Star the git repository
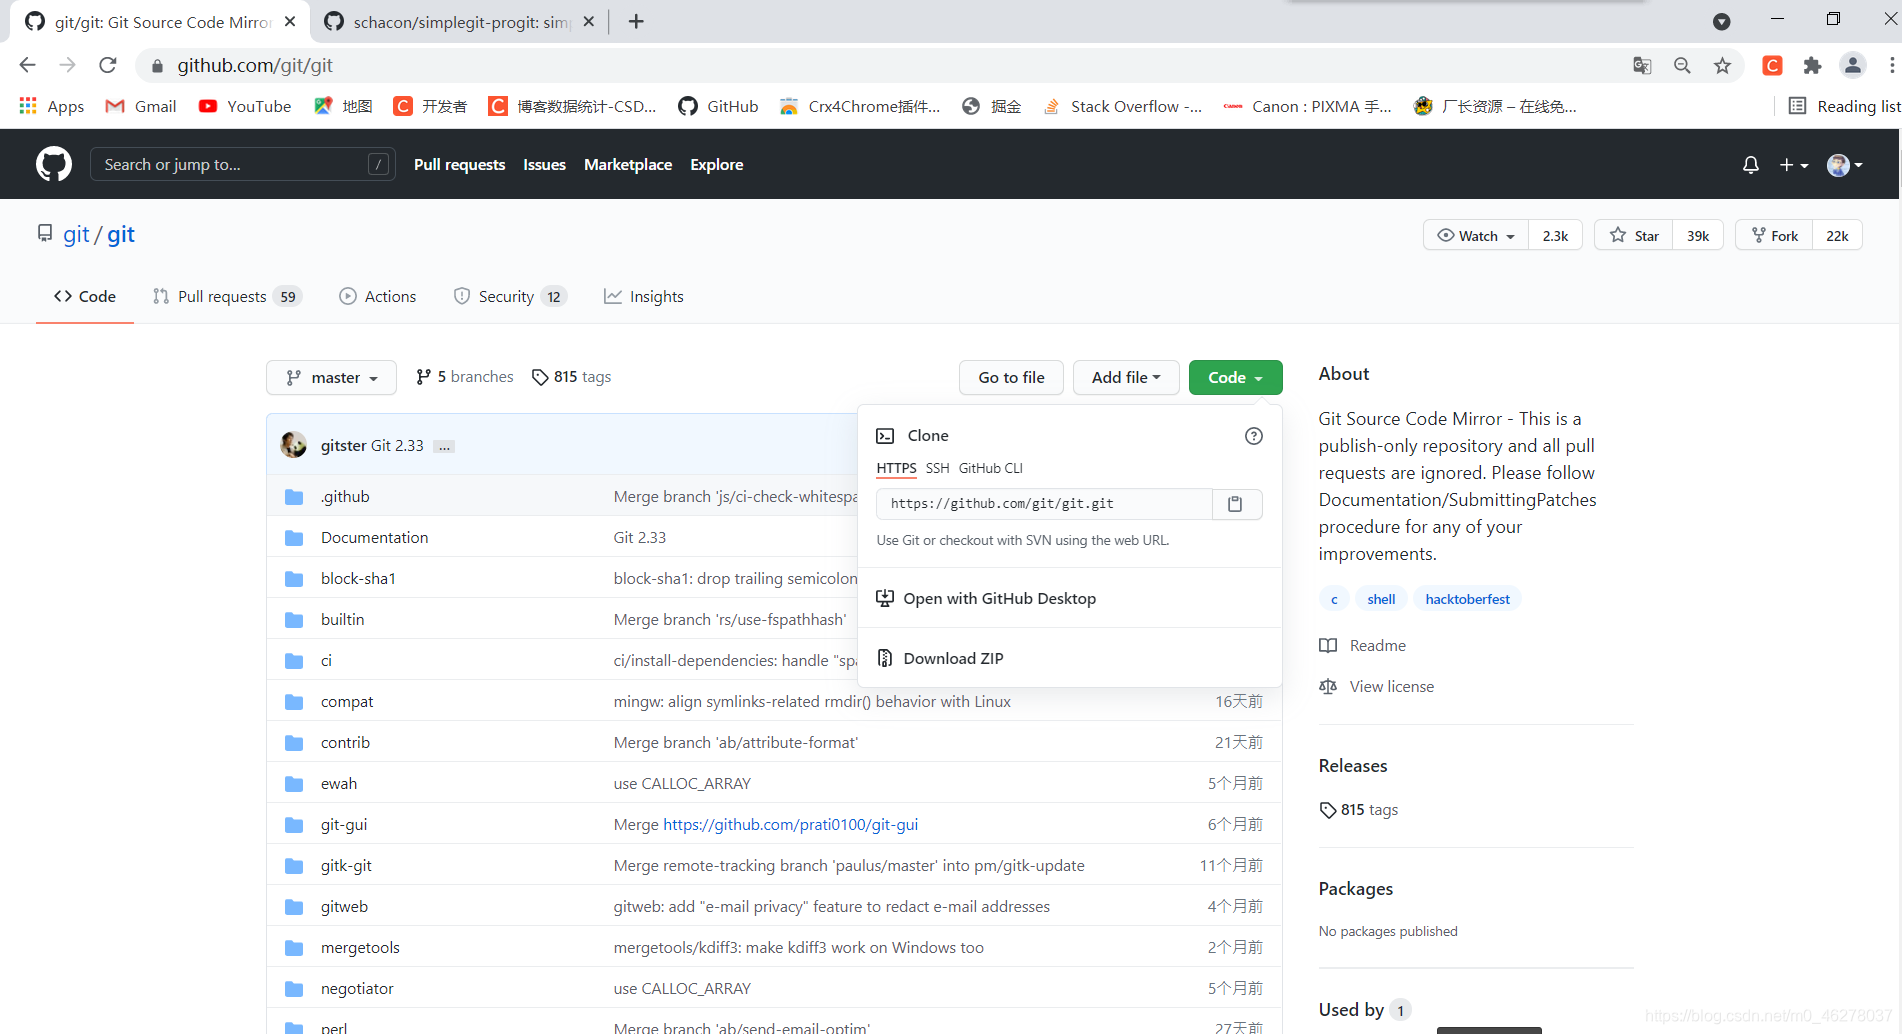This screenshot has width=1902, height=1034. point(1634,236)
